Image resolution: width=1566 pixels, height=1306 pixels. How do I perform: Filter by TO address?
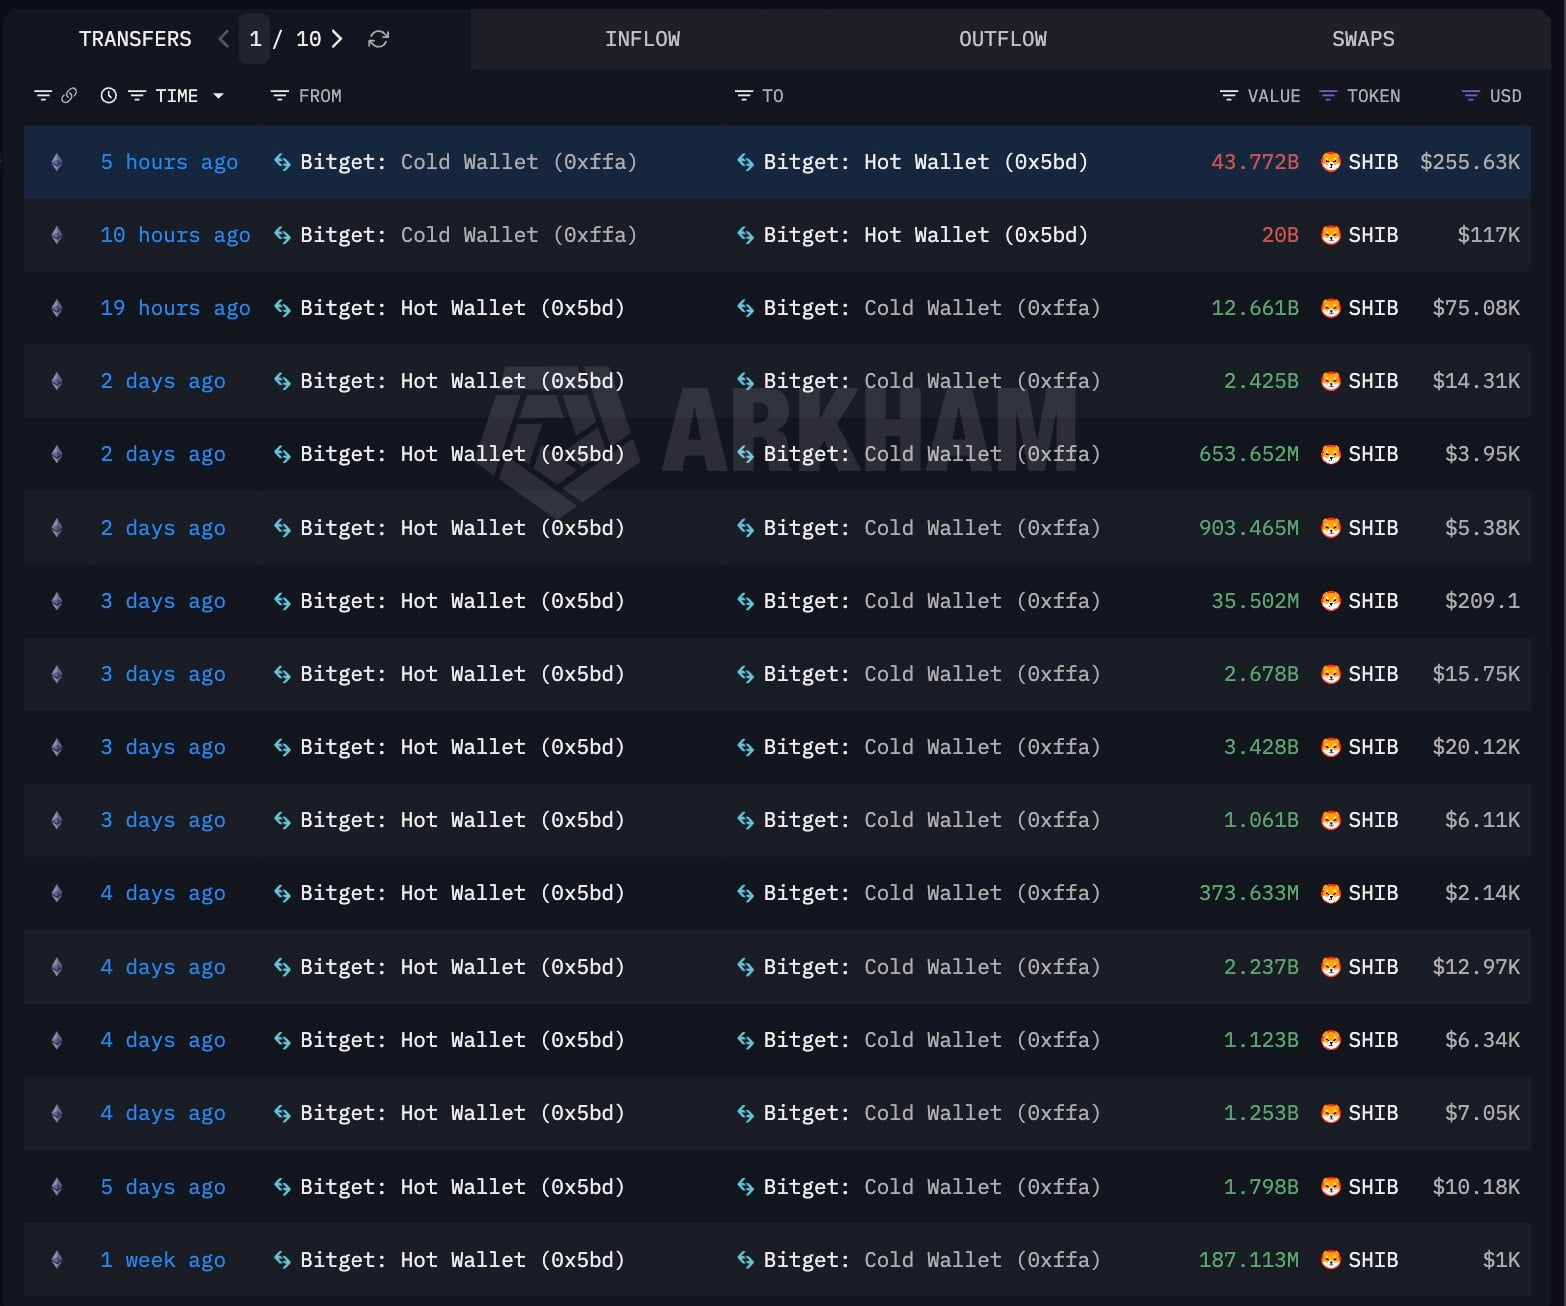point(743,96)
